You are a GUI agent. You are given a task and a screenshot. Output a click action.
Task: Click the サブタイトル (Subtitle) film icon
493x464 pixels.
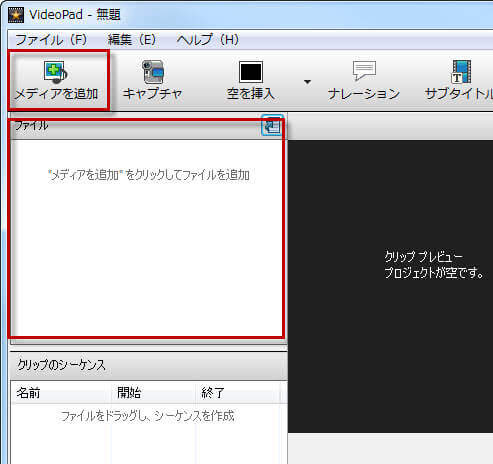coord(461,72)
